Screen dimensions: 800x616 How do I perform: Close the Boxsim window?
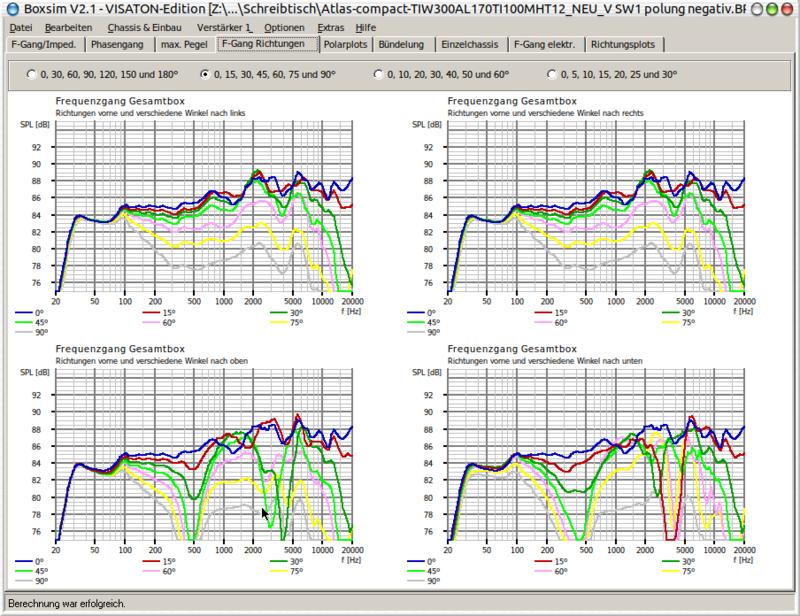pos(788,8)
